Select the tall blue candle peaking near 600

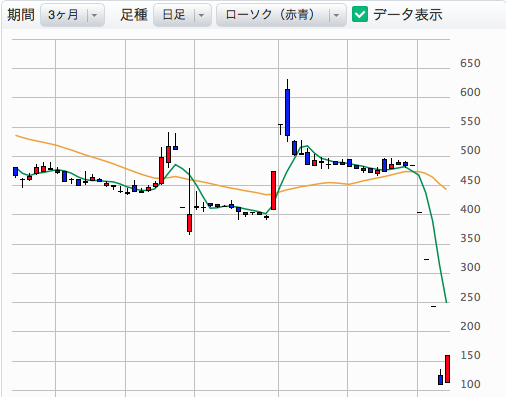coord(287,112)
